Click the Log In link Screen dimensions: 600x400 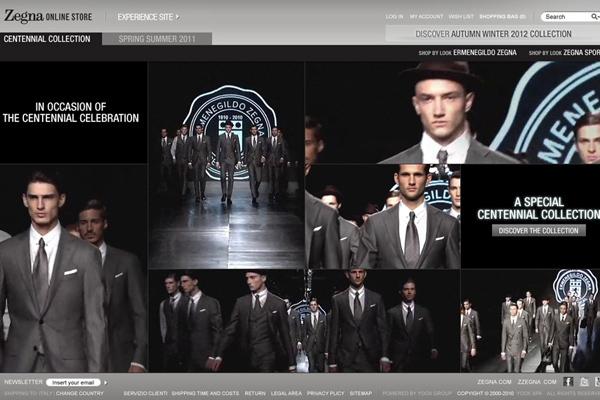tap(394, 16)
